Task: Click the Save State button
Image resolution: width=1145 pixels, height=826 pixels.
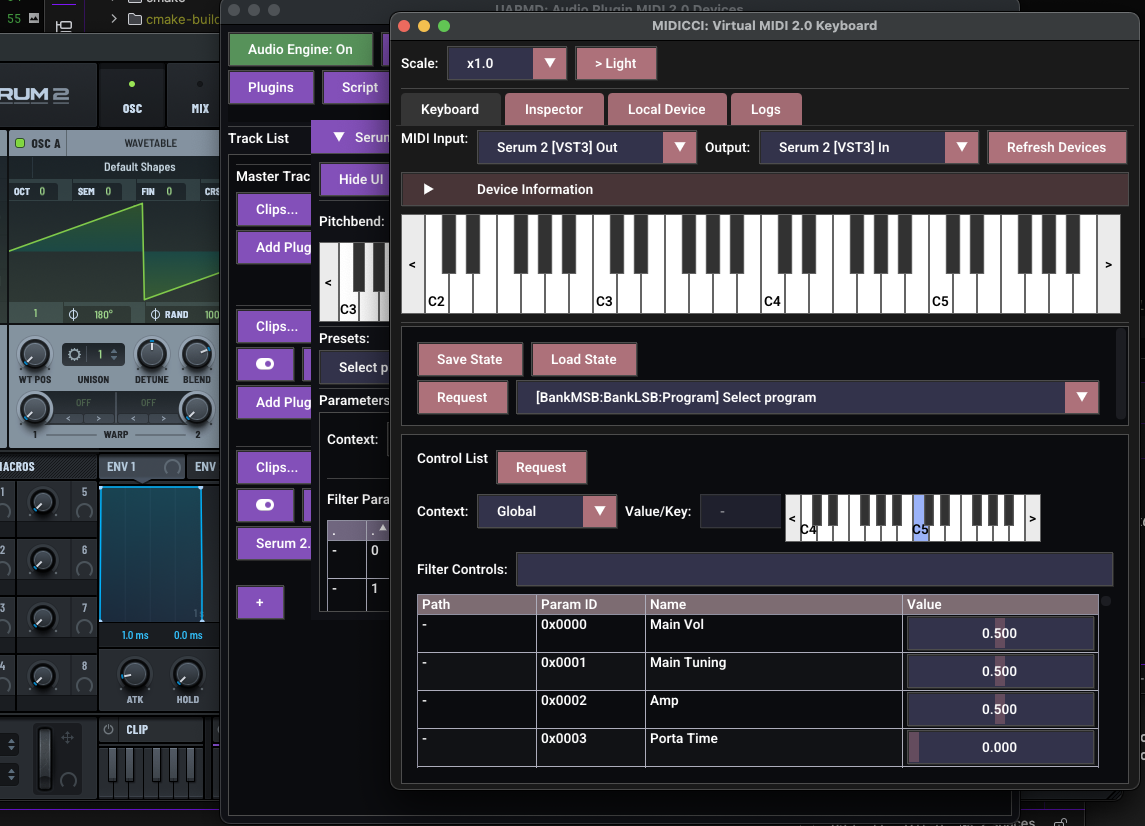Action: tap(470, 359)
